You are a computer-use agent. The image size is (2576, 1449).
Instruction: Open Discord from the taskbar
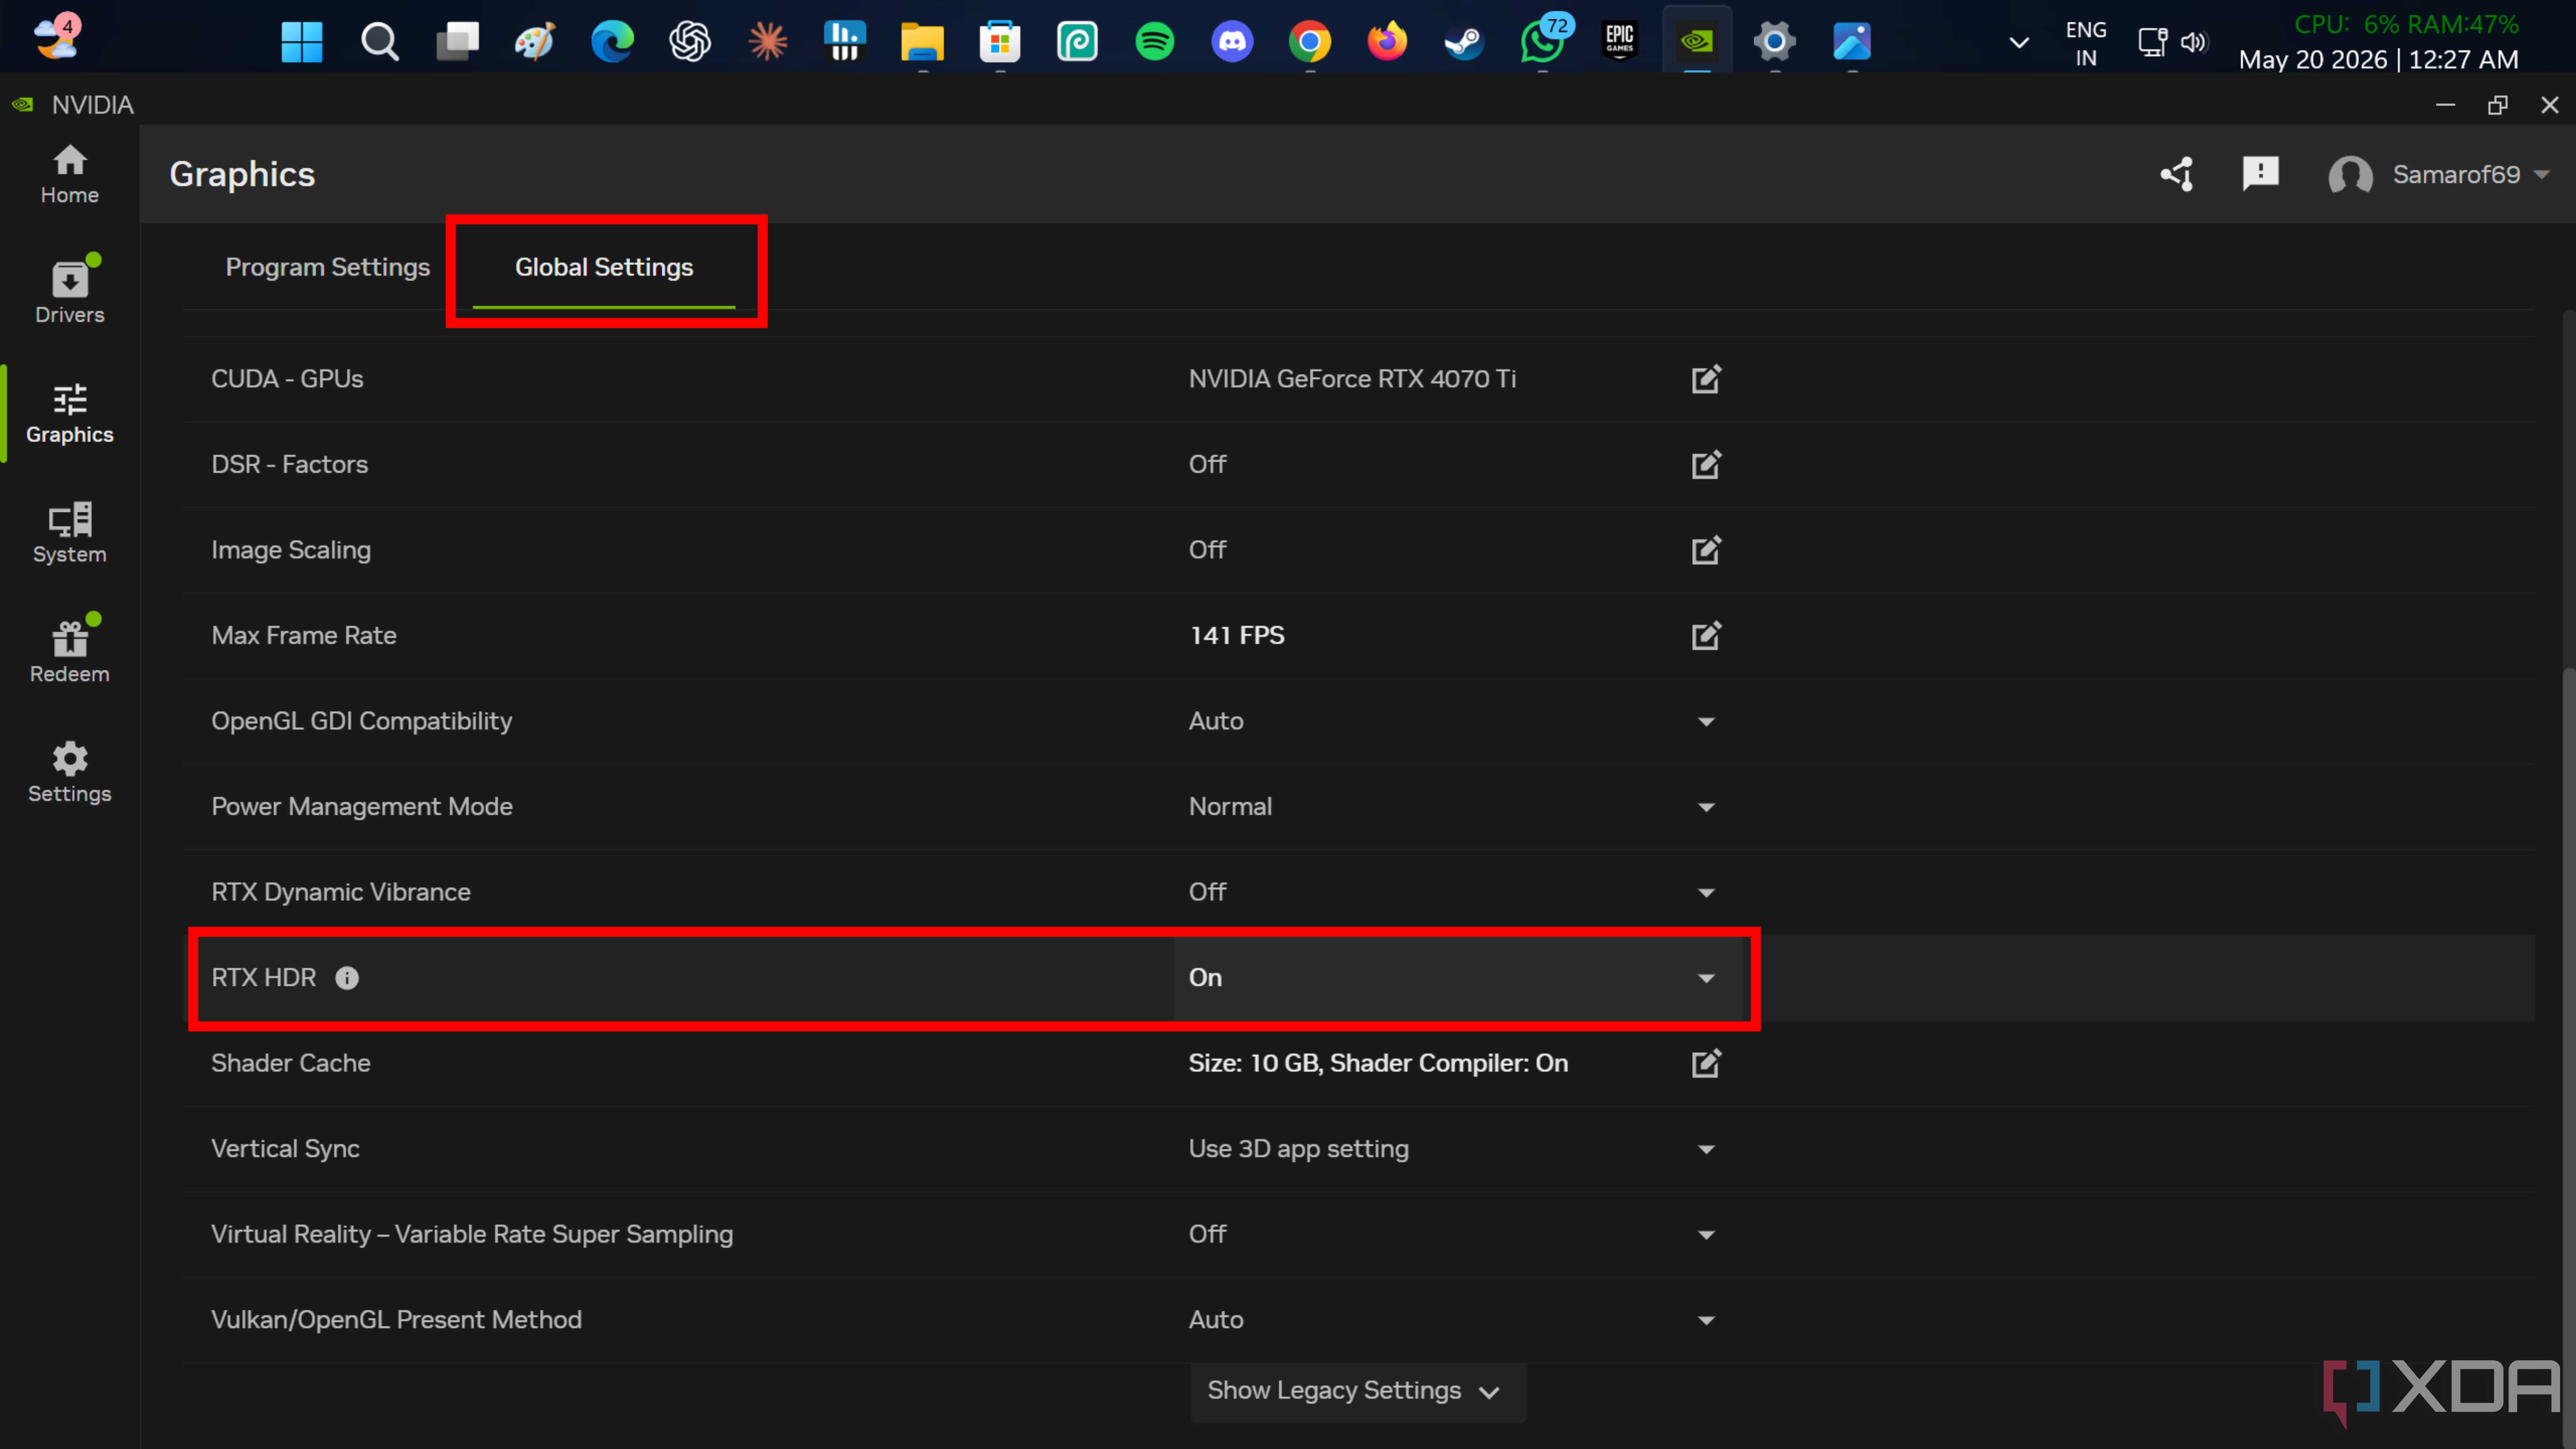tap(1232, 41)
